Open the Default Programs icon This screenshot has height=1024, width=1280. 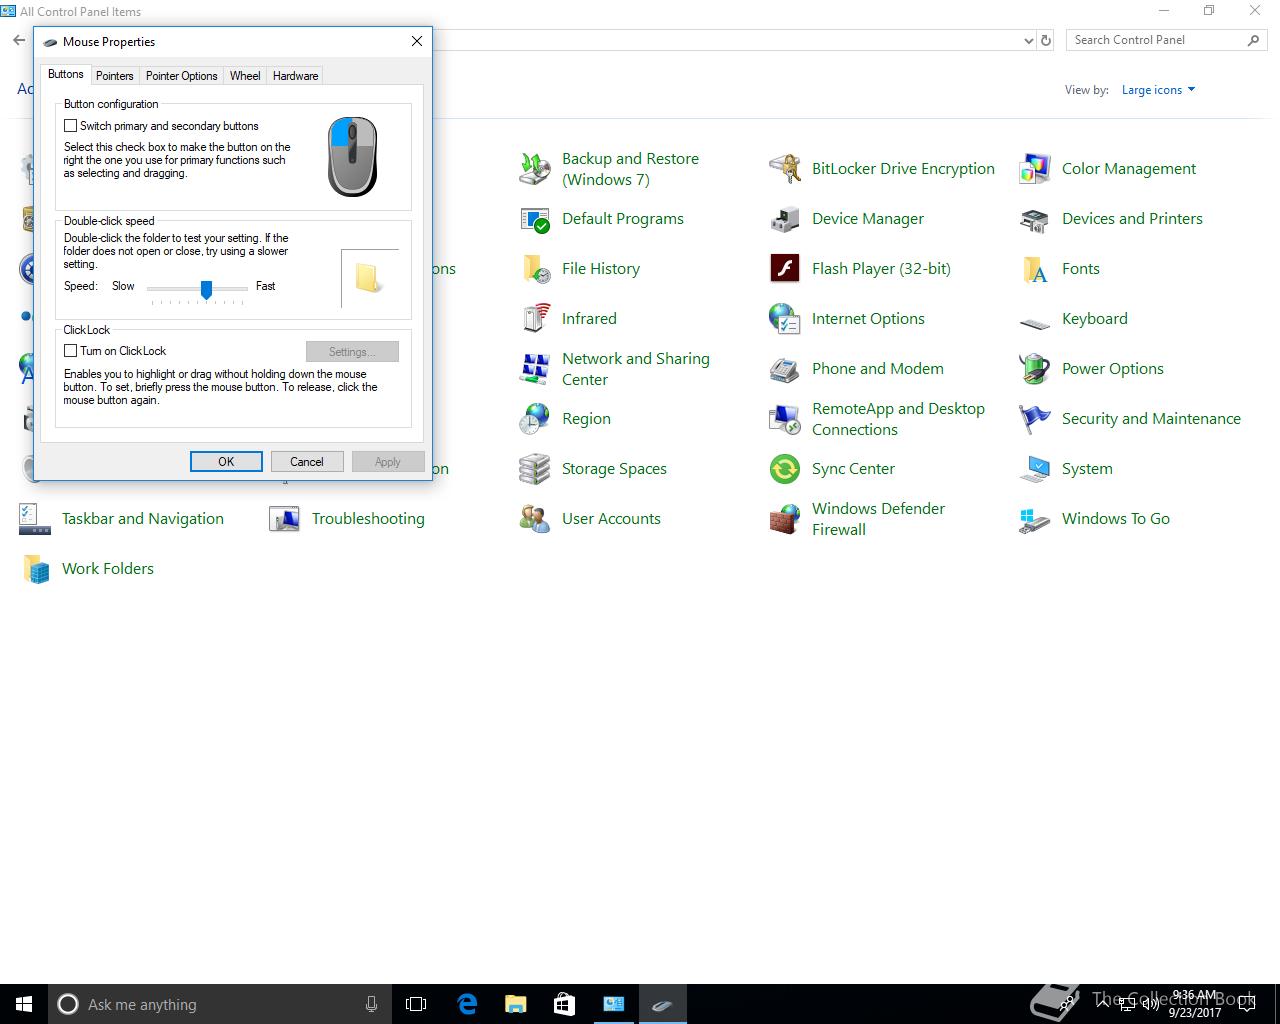(535, 219)
